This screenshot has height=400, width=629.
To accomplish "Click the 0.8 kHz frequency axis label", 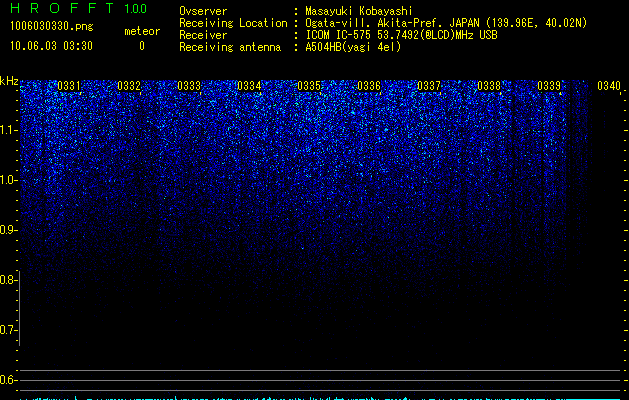I will click(8, 280).
